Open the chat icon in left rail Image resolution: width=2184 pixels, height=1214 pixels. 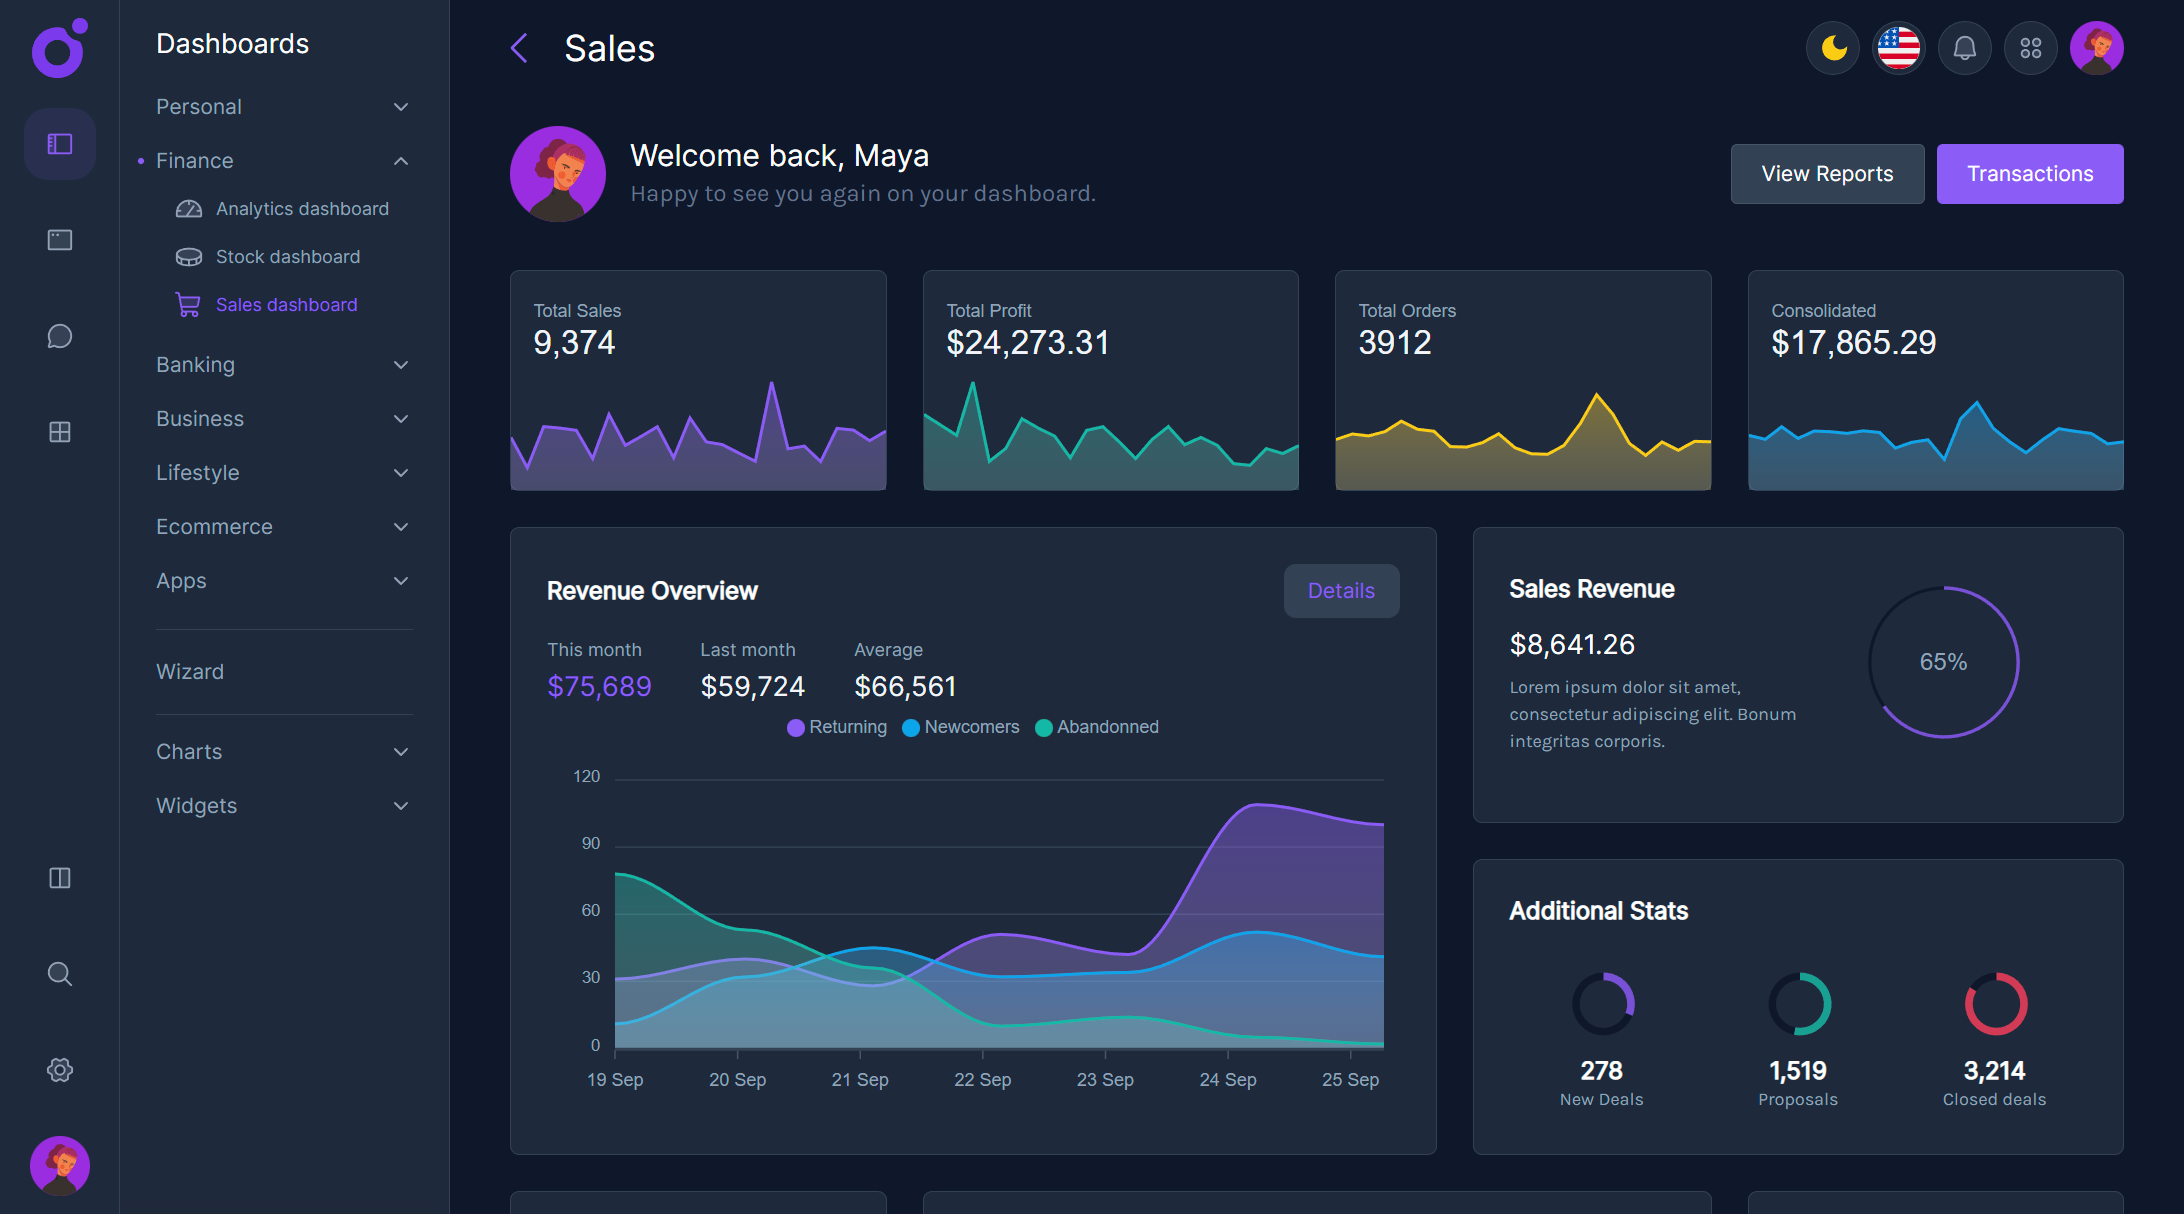tap(59, 336)
